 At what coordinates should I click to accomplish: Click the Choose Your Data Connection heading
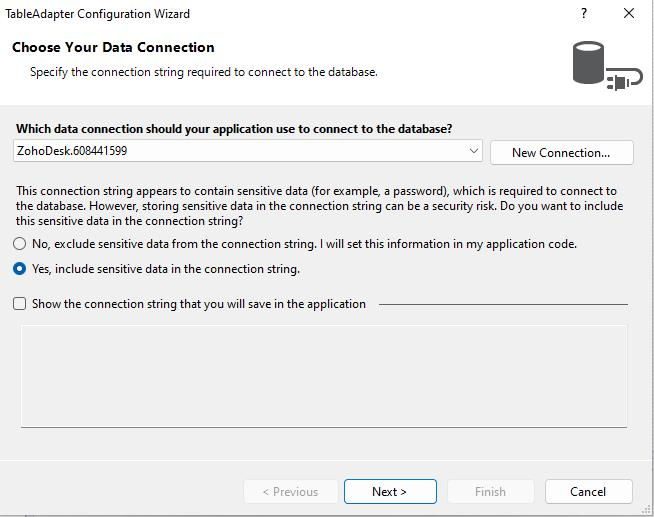113,47
